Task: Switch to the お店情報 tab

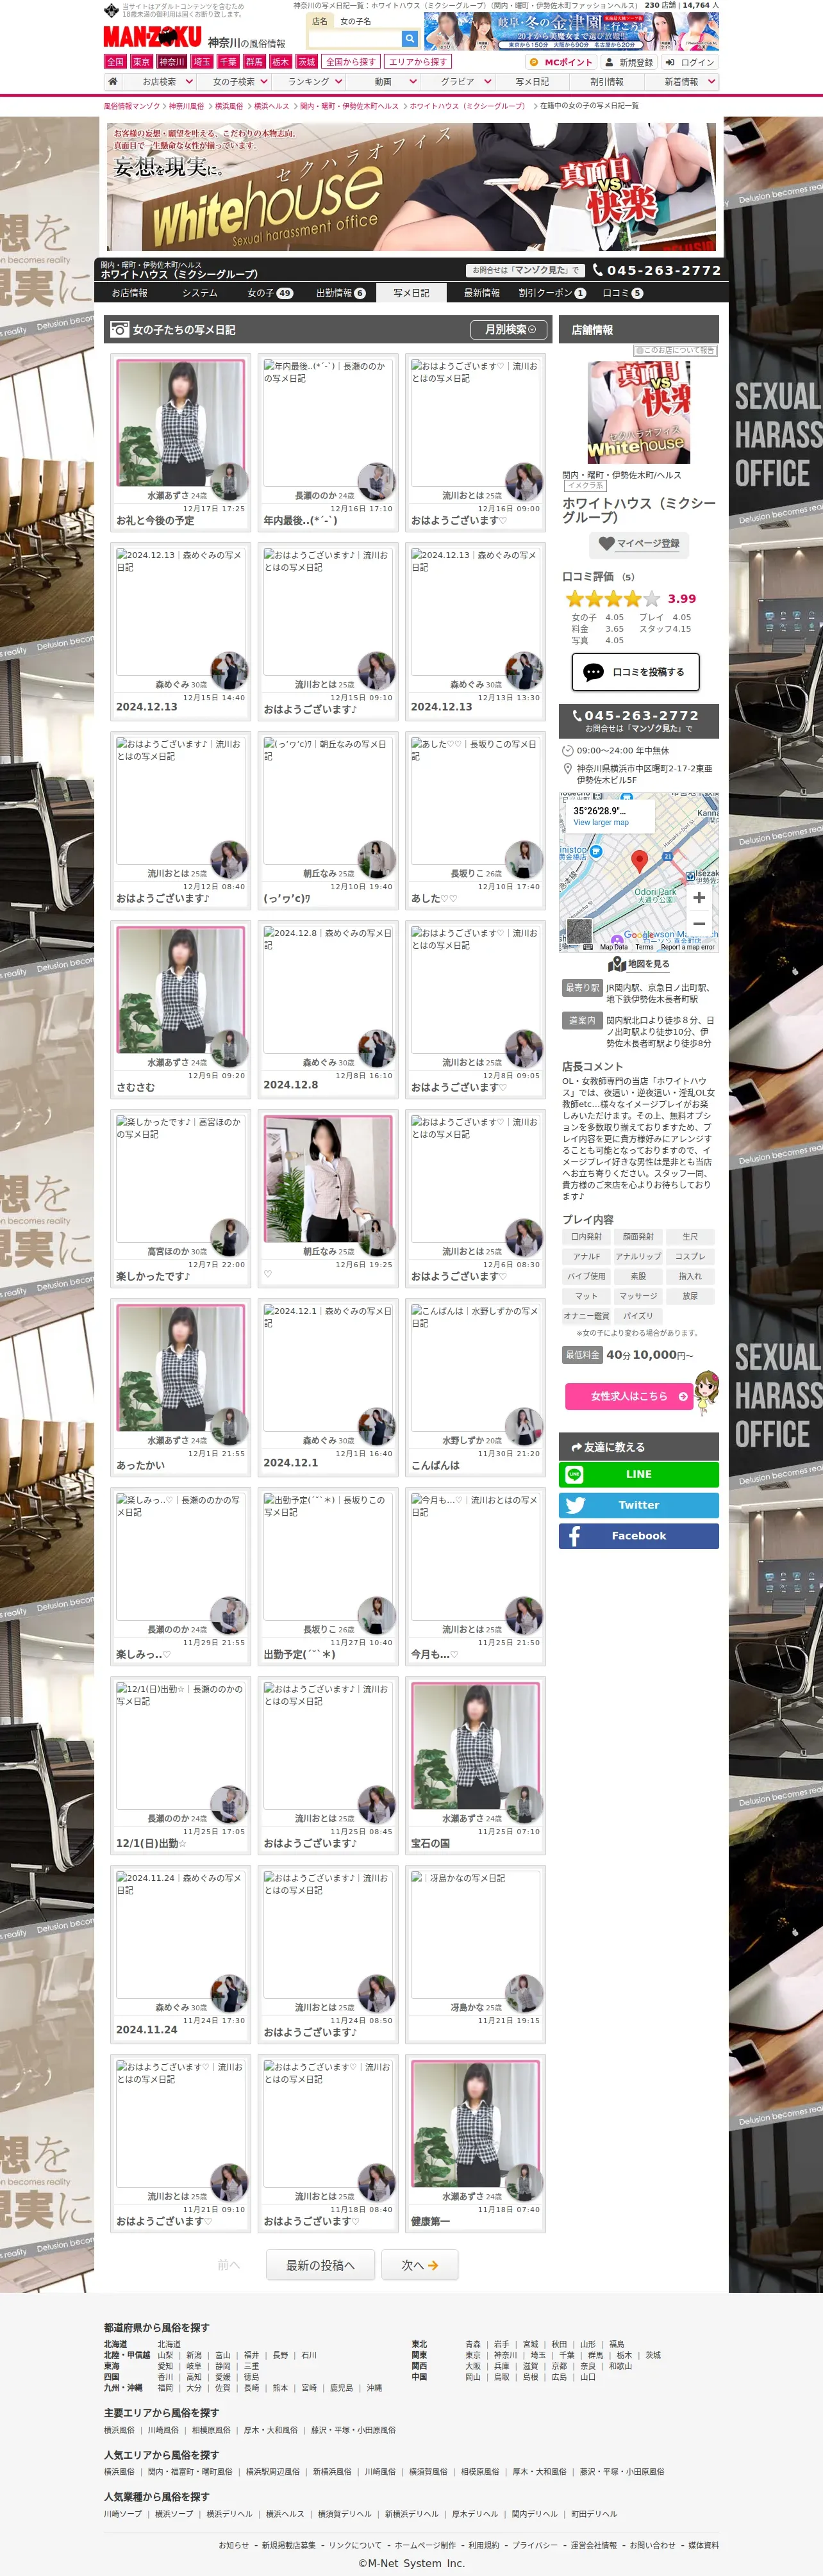Action: [x=130, y=293]
